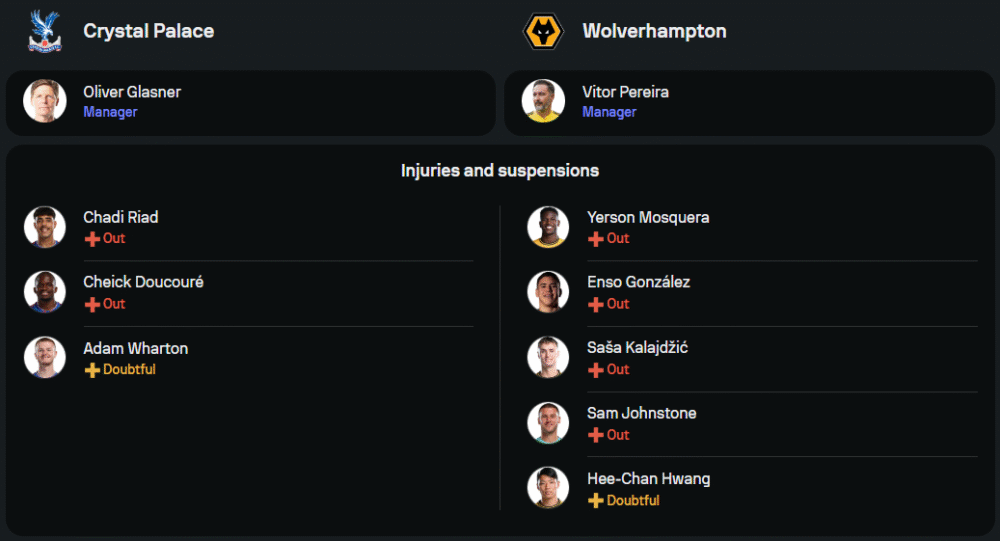The image size is (1000, 541).
Task: Click the Injuries and suspensions heading
Action: (500, 170)
